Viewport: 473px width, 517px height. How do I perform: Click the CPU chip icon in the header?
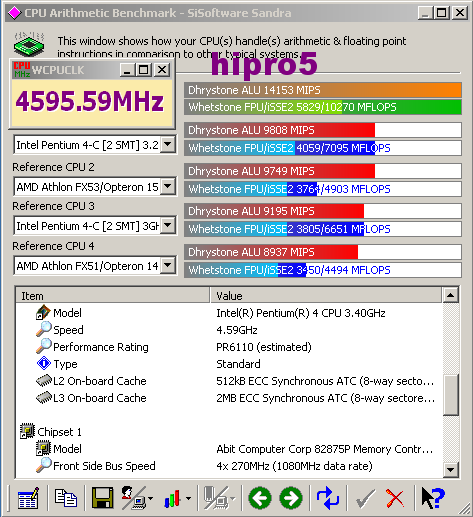(29, 44)
